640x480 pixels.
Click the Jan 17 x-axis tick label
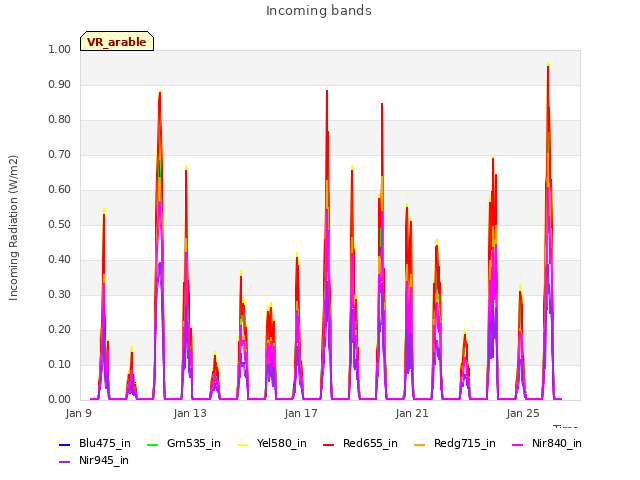click(x=301, y=413)
